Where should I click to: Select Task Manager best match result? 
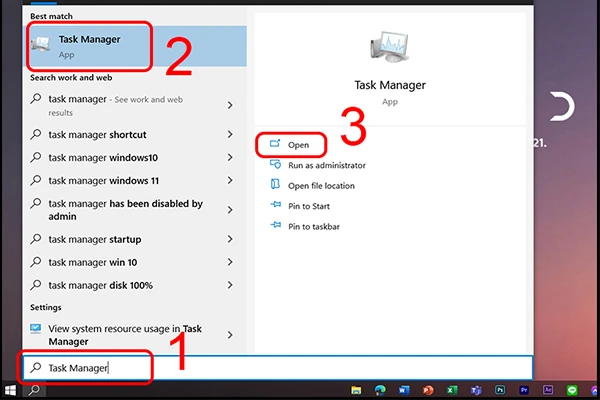(135, 46)
